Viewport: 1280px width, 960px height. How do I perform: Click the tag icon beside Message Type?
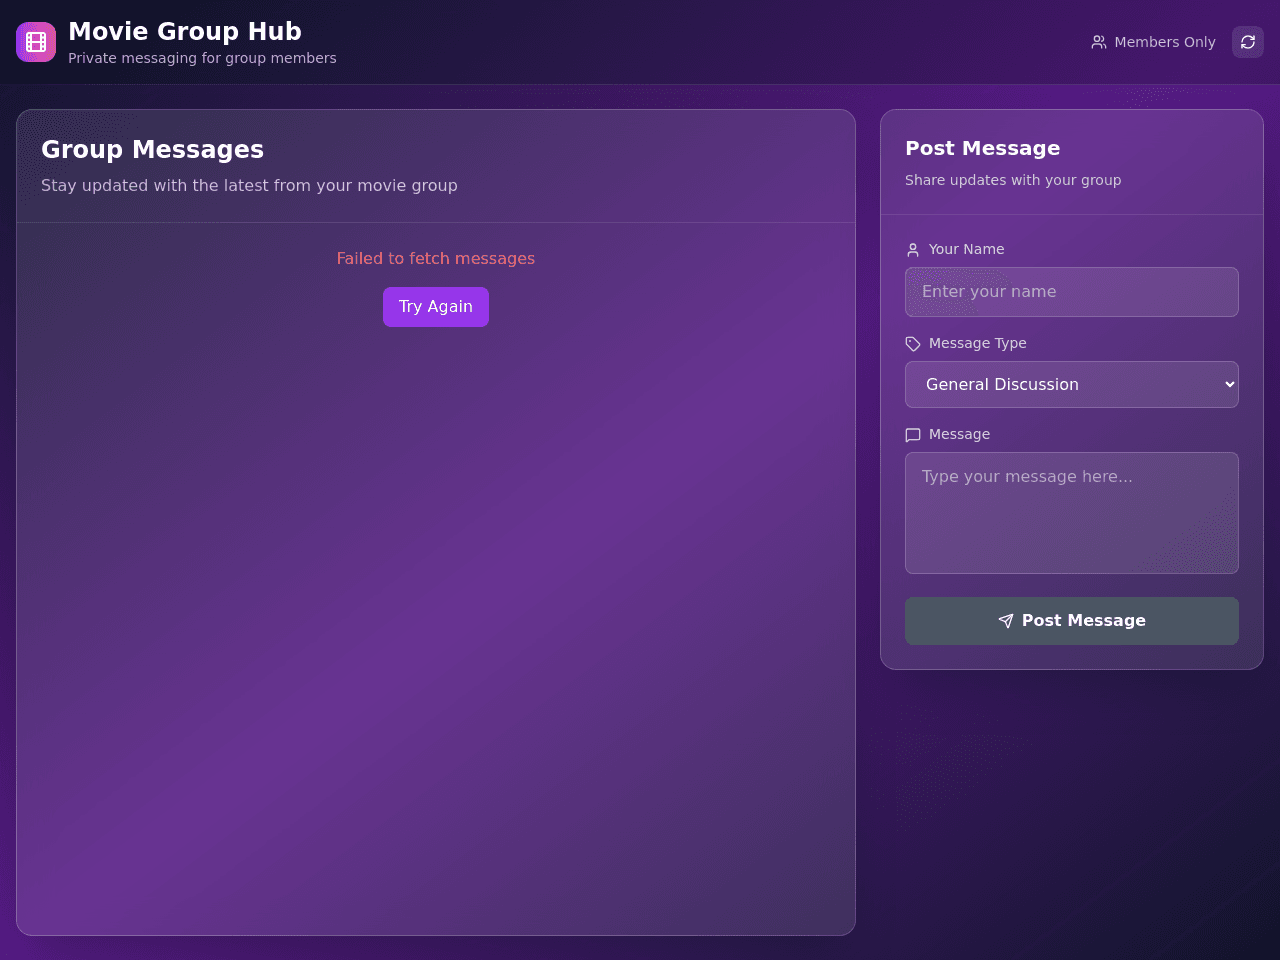[x=913, y=344]
